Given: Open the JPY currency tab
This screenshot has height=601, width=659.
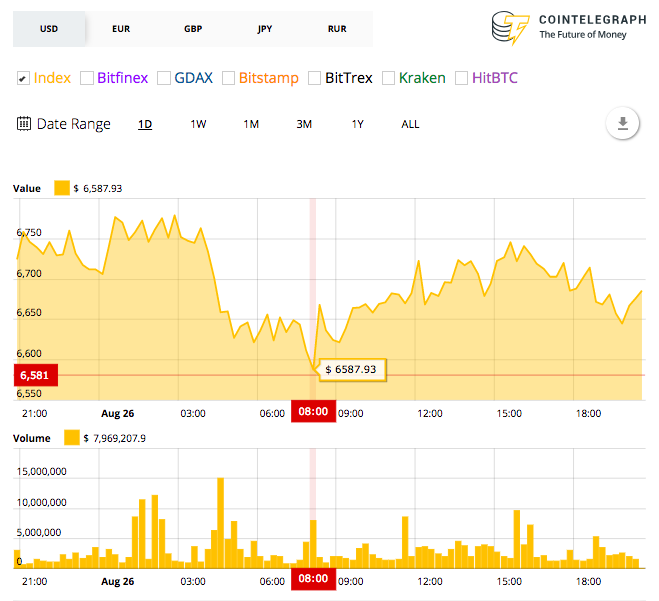Looking at the screenshot, I should pyautogui.click(x=265, y=29).
